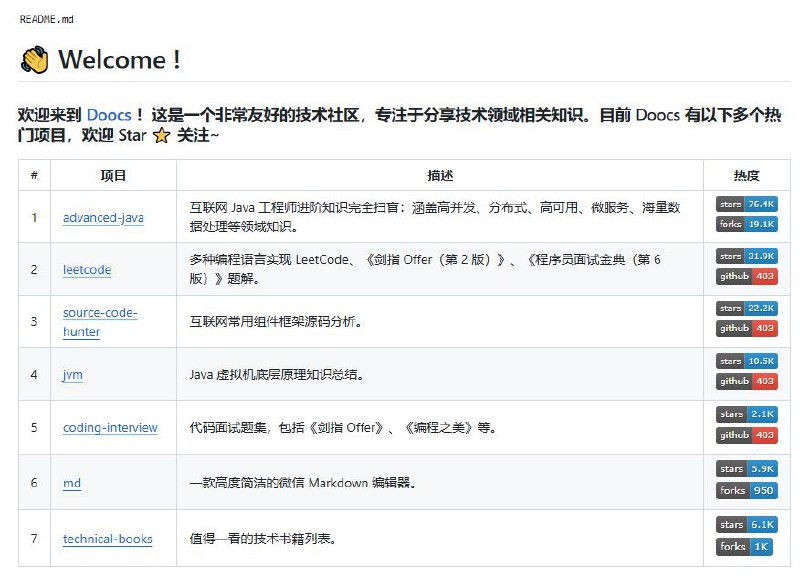The width and height of the screenshot is (800, 576).
Task: Open the jvm project link
Action: click(x=71, y=374)
